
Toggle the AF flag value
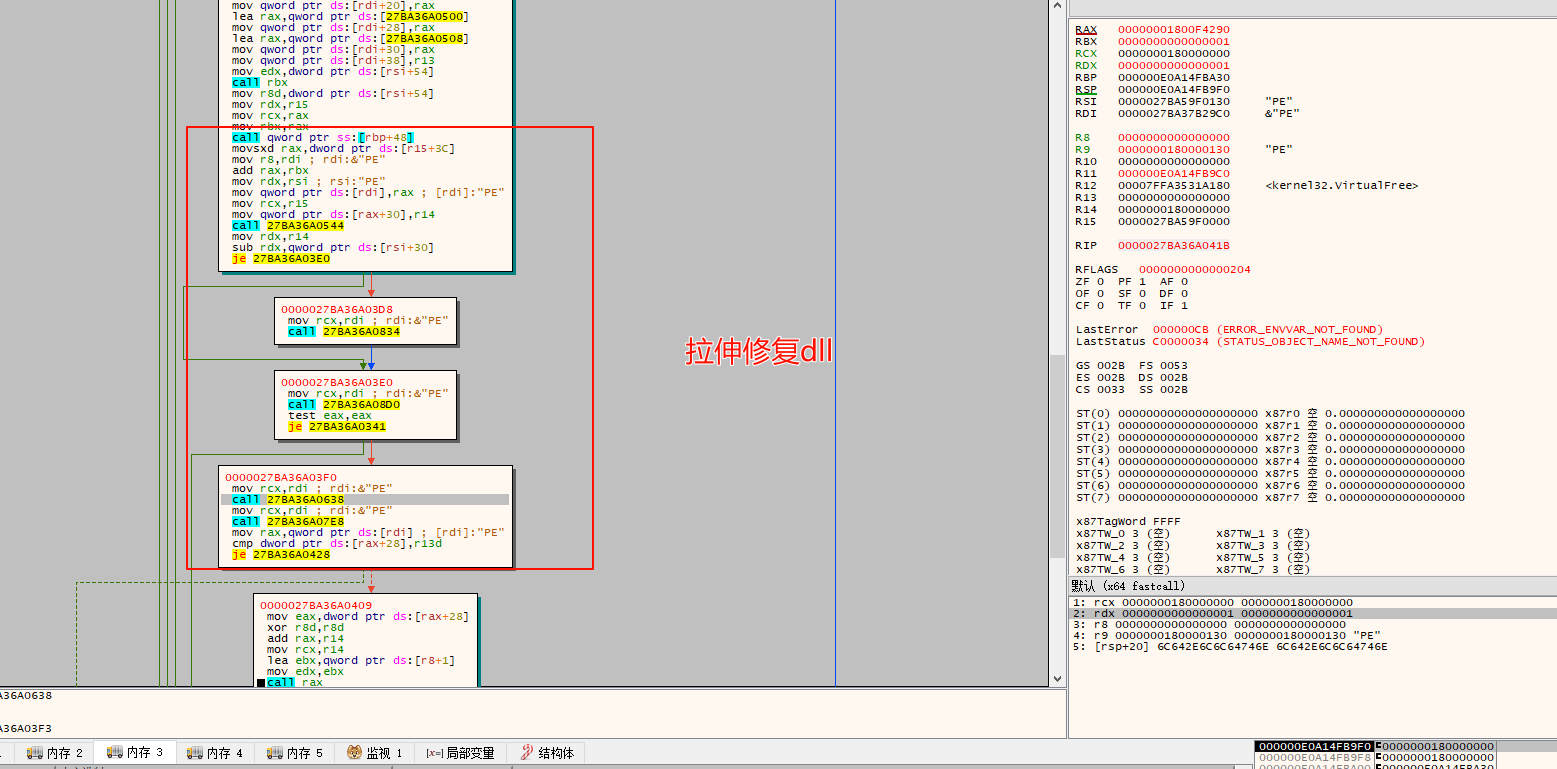point(1184,282)
